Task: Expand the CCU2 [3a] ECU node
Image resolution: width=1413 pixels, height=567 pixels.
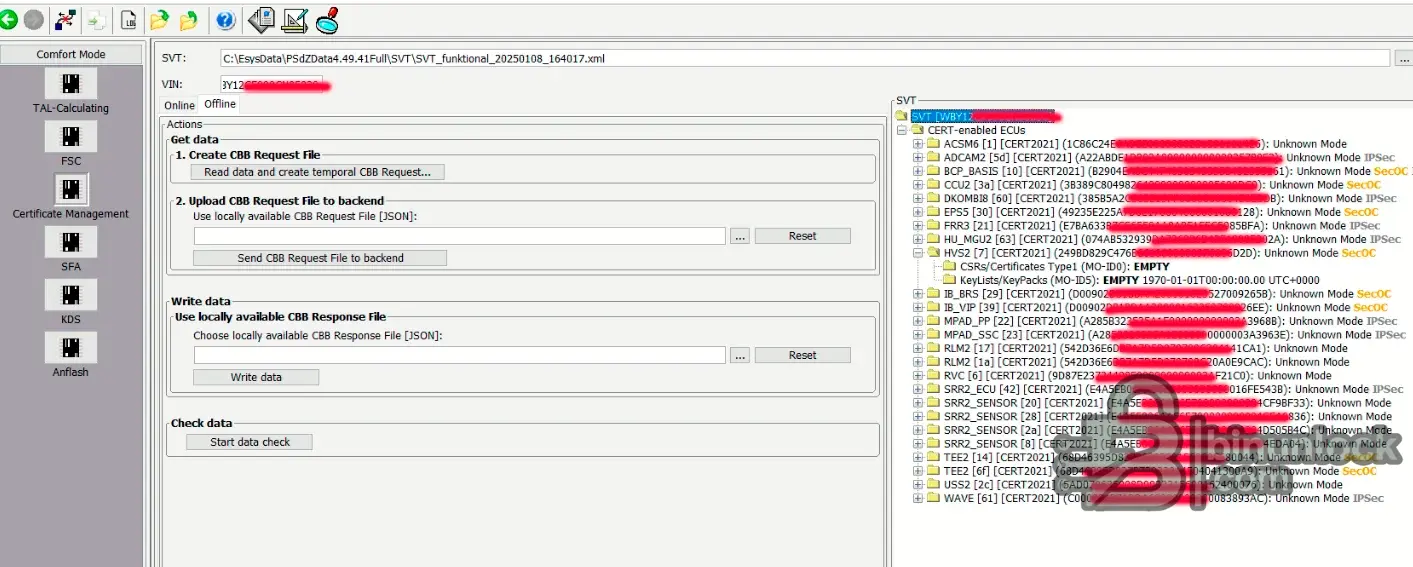Action: [x=918, y=185]
